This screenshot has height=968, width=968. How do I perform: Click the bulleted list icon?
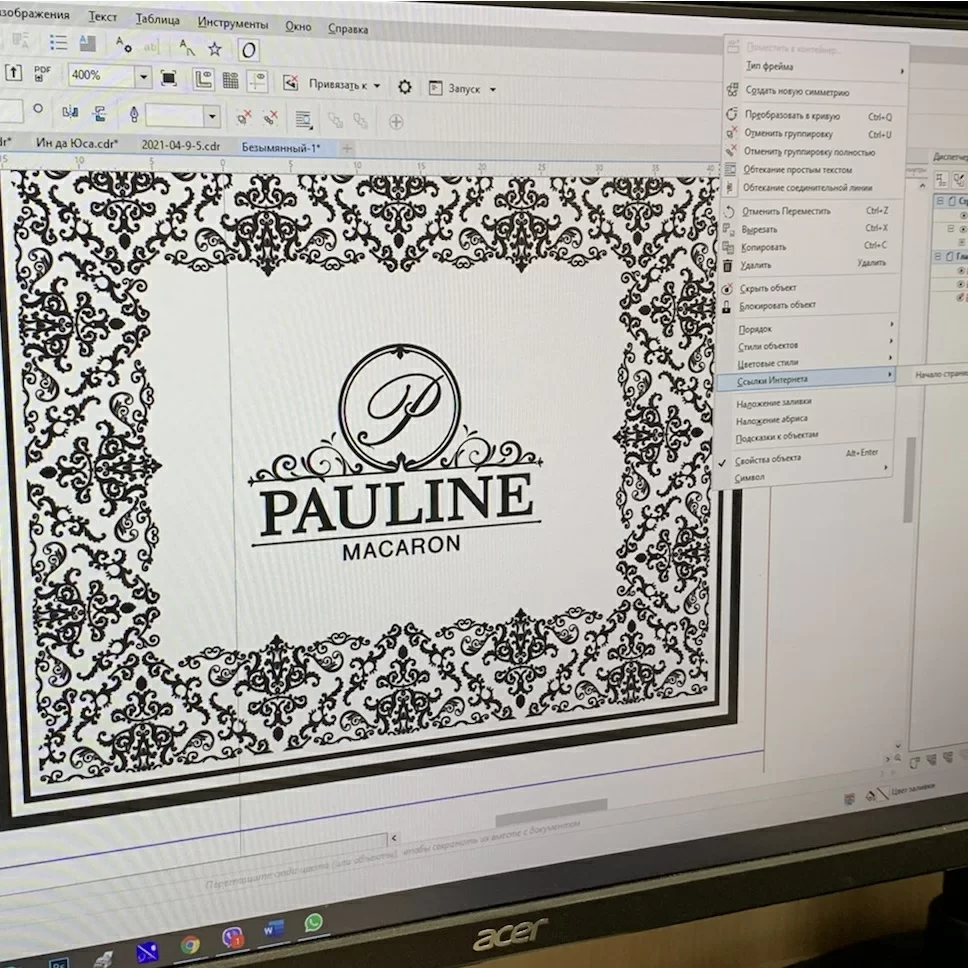click(x=58, y=42)
